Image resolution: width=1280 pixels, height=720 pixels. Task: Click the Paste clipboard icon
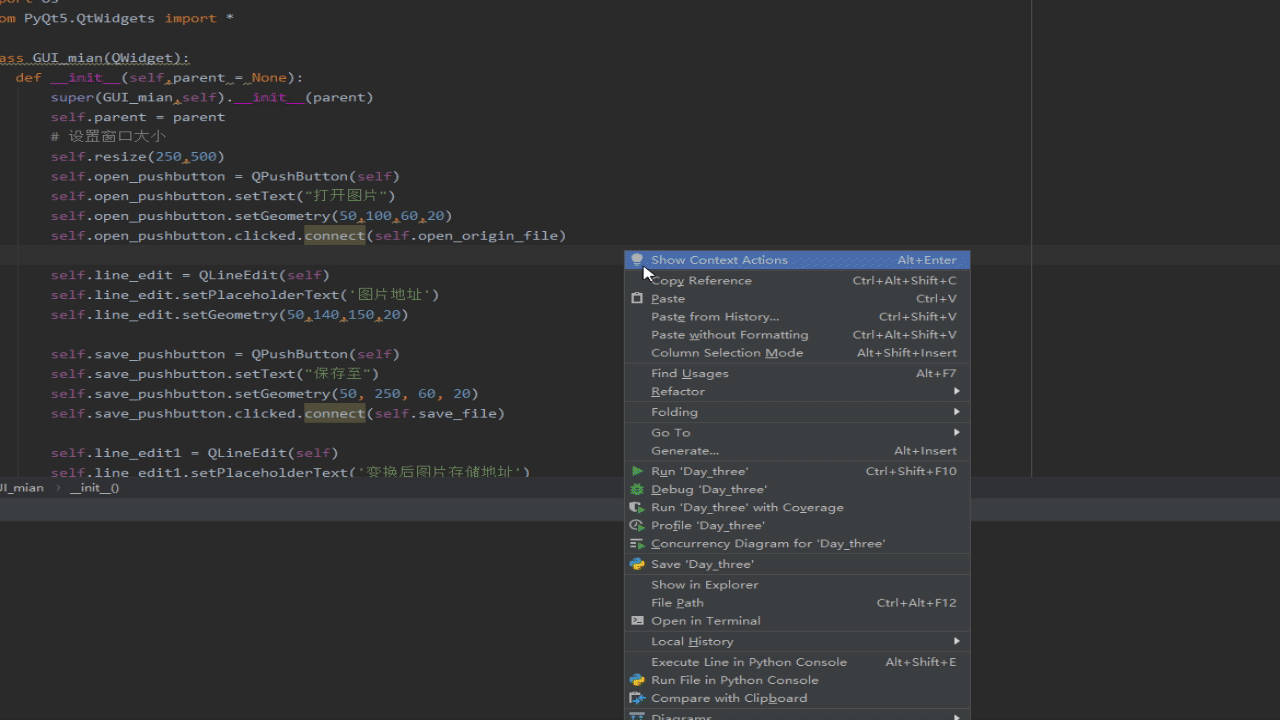tap(637, 298)
